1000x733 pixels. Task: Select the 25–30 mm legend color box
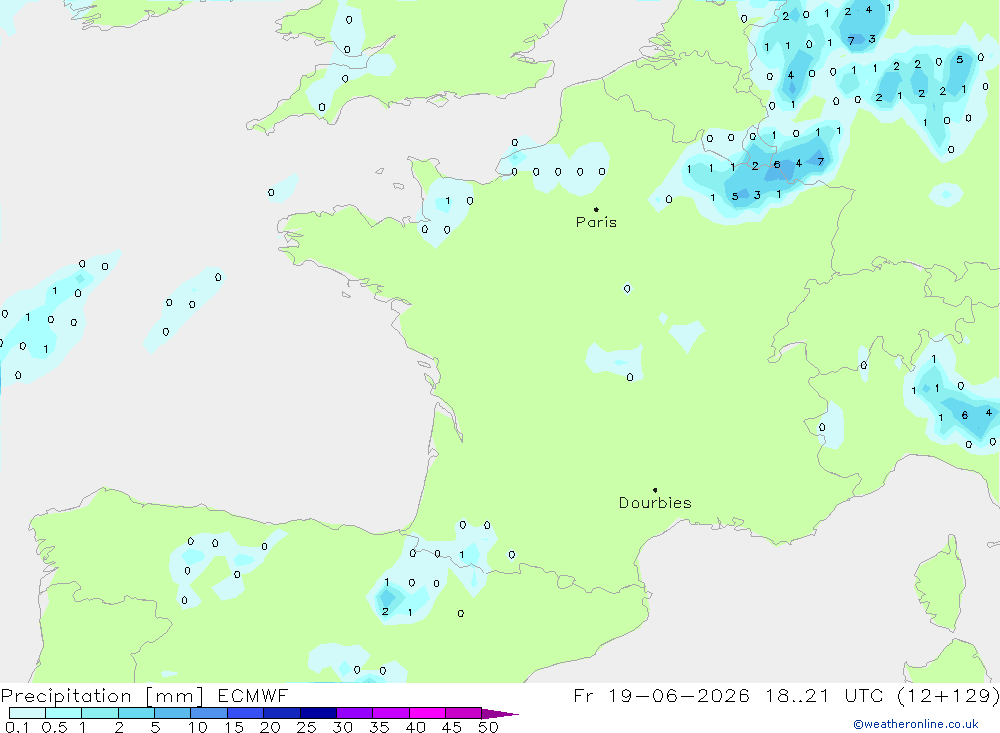[x=318, y=713]
